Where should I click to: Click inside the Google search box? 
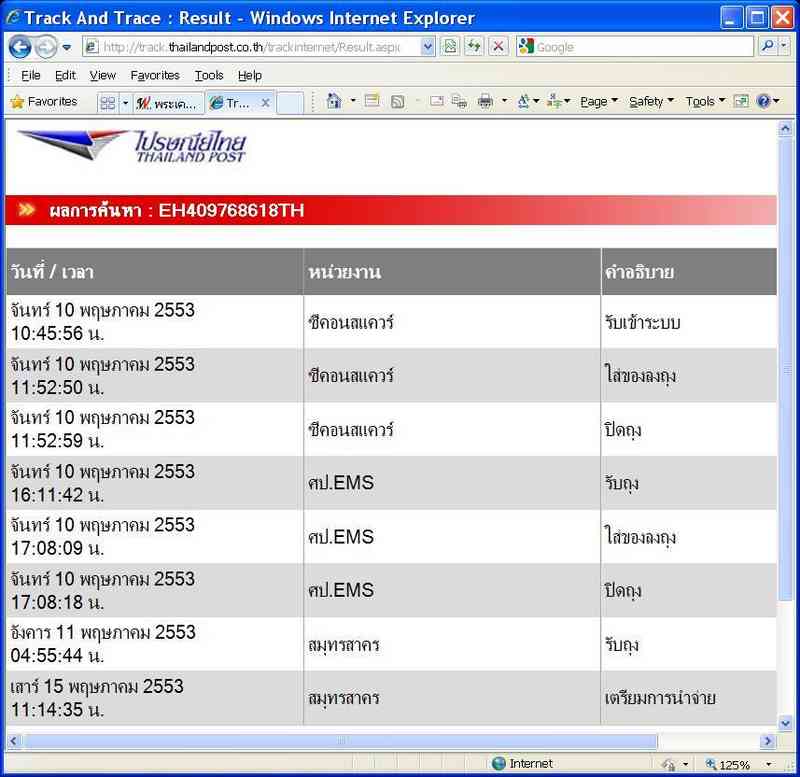coord(640,47)
